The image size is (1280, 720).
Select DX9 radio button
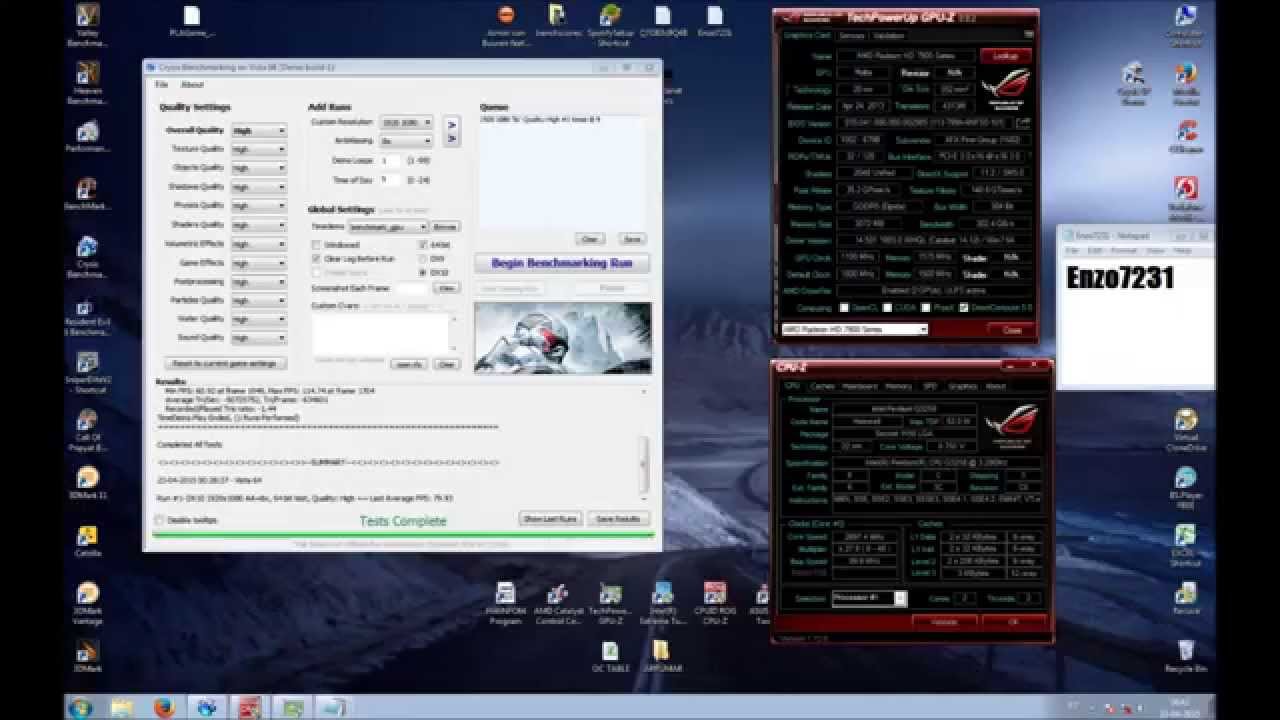pyautogui.click(x=423, y=258)
